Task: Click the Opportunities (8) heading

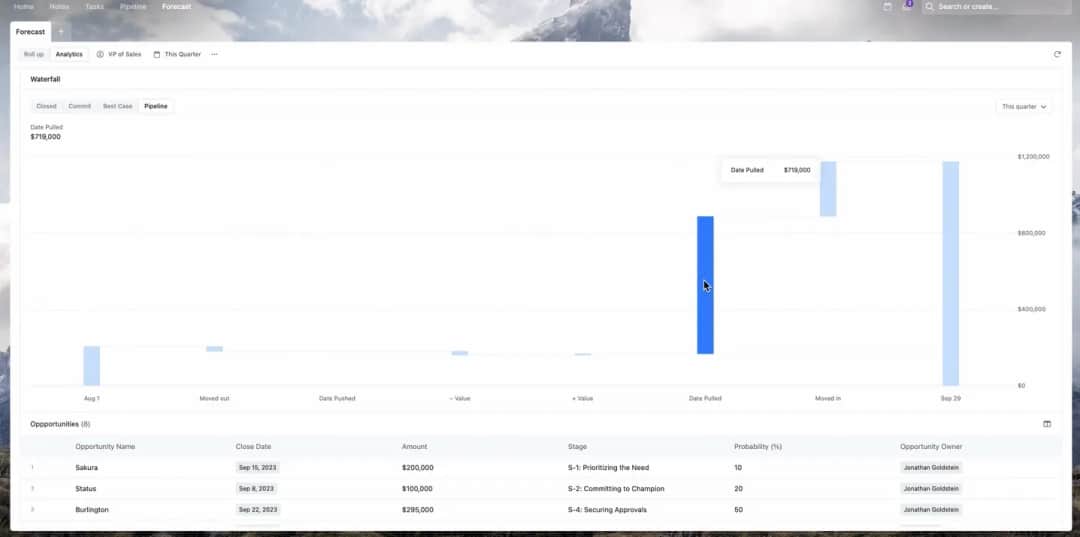Action: pos(60,424)
